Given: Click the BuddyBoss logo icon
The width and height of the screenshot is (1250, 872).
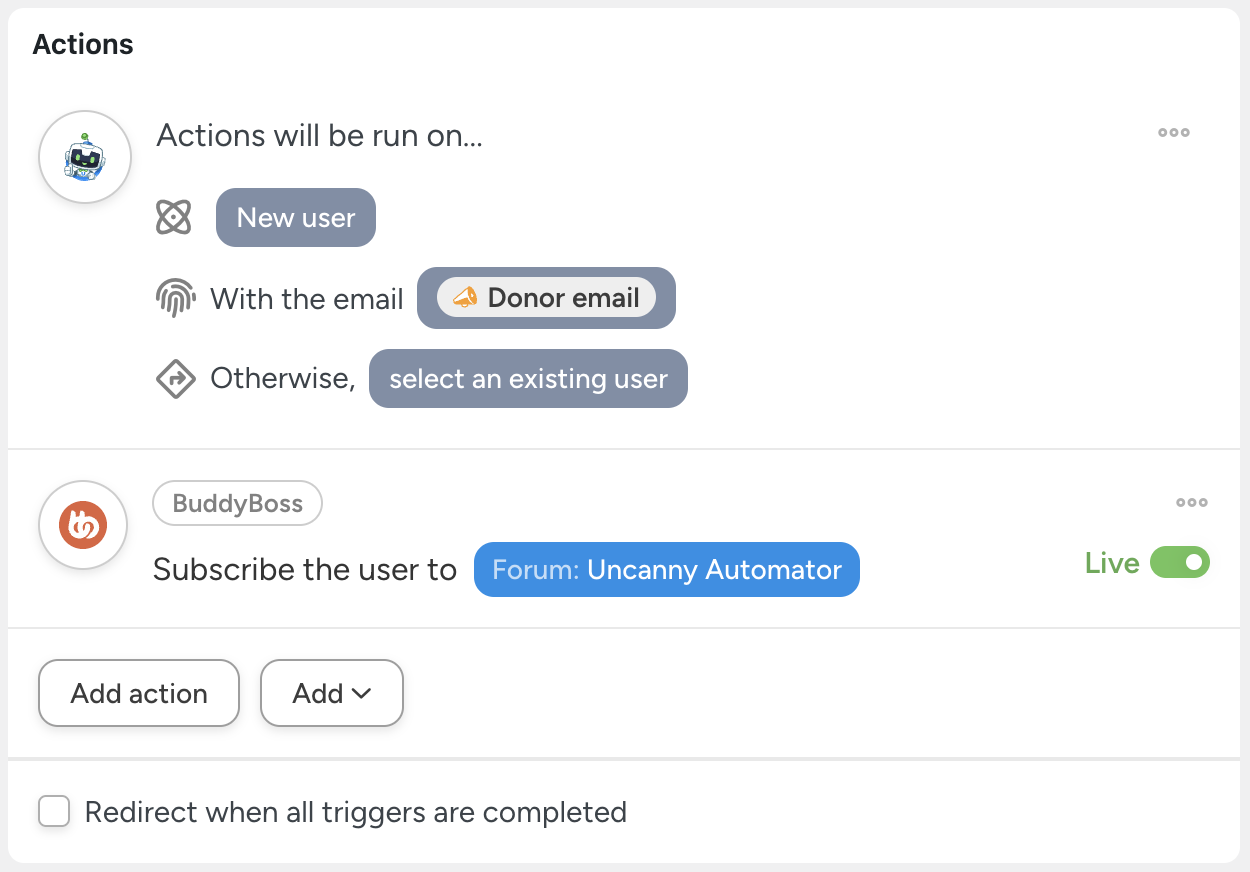Looking at the screenshot, I should pyautogui.click(x=83, y=526).
